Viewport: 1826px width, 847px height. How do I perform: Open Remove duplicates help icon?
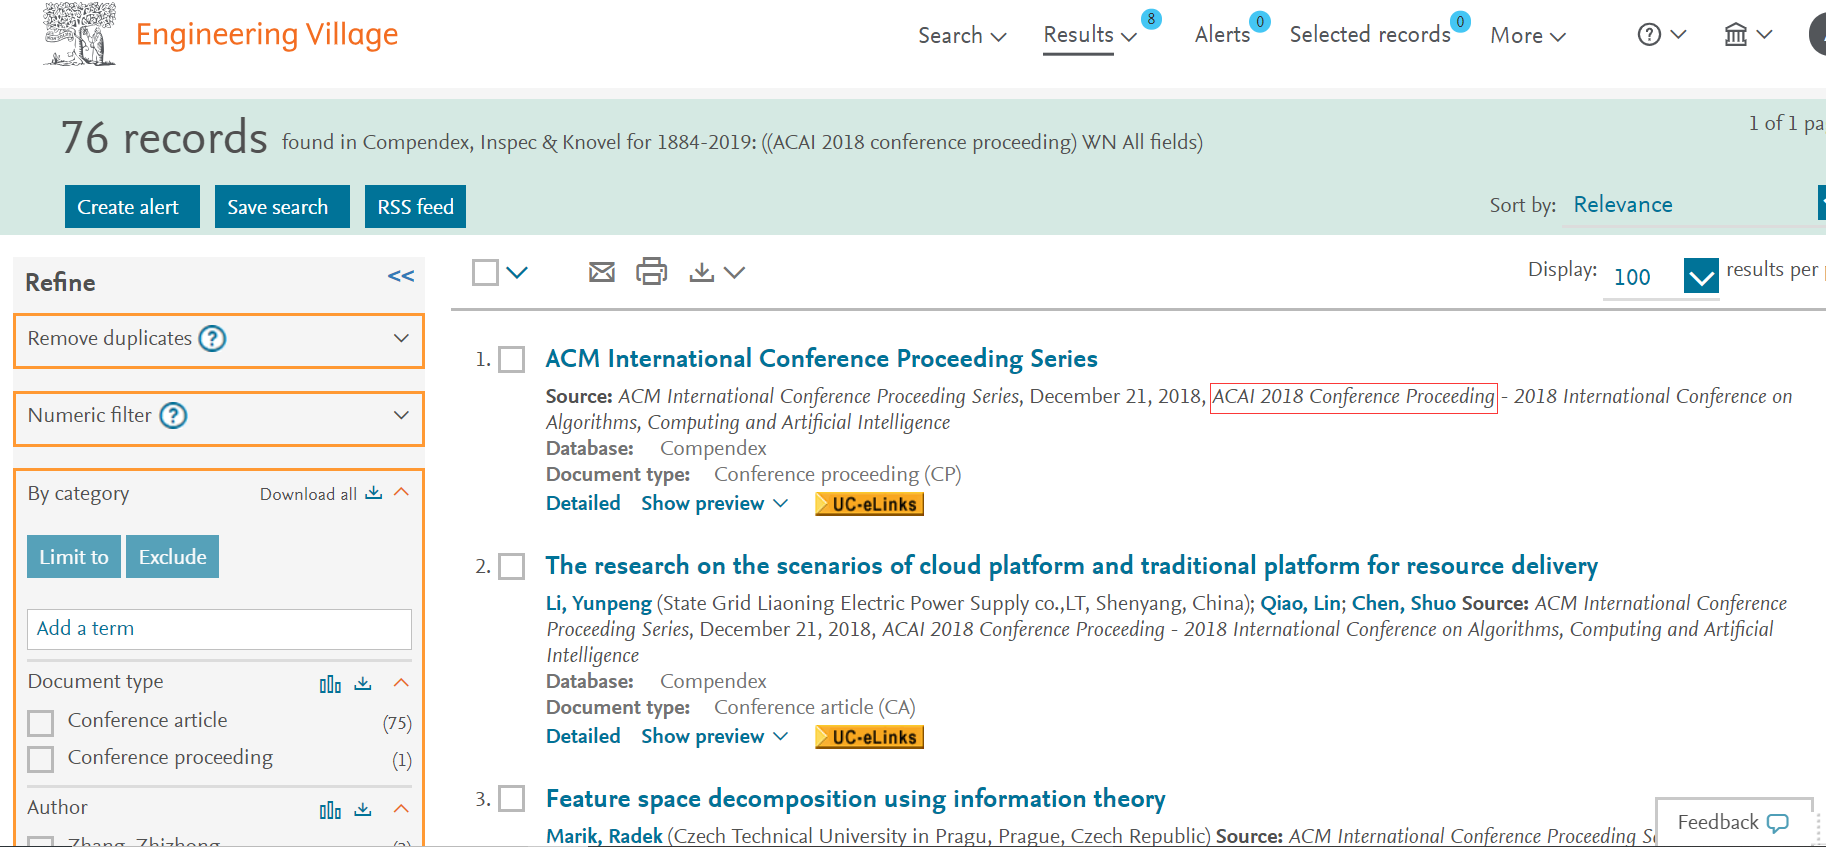[212, 339]
